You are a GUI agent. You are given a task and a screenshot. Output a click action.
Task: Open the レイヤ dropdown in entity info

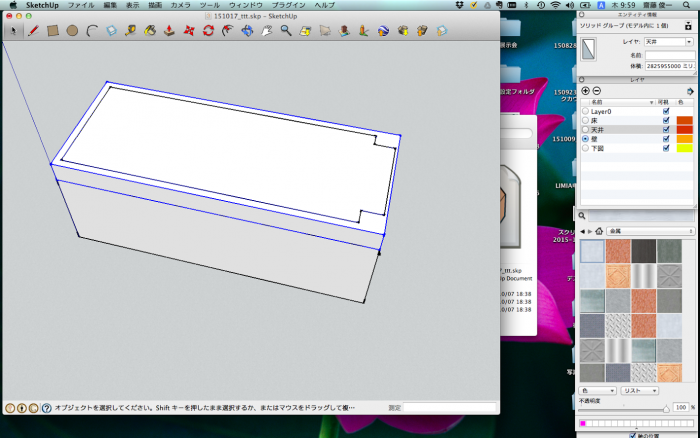[x=668, y=42]
